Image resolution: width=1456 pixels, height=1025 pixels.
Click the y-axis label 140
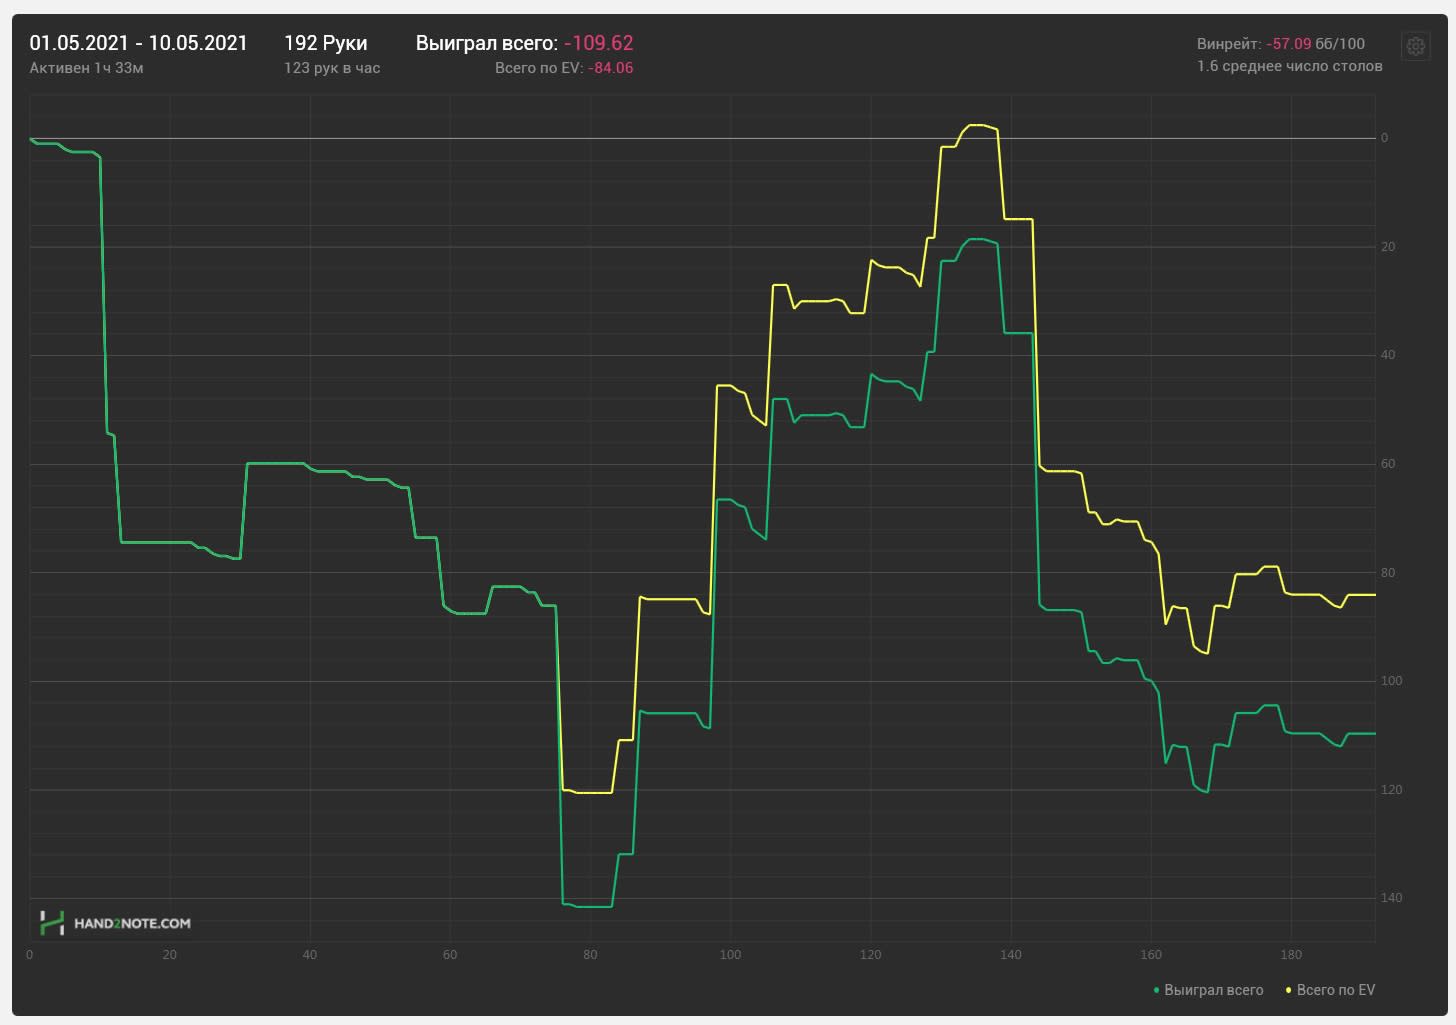(1391, 898)
